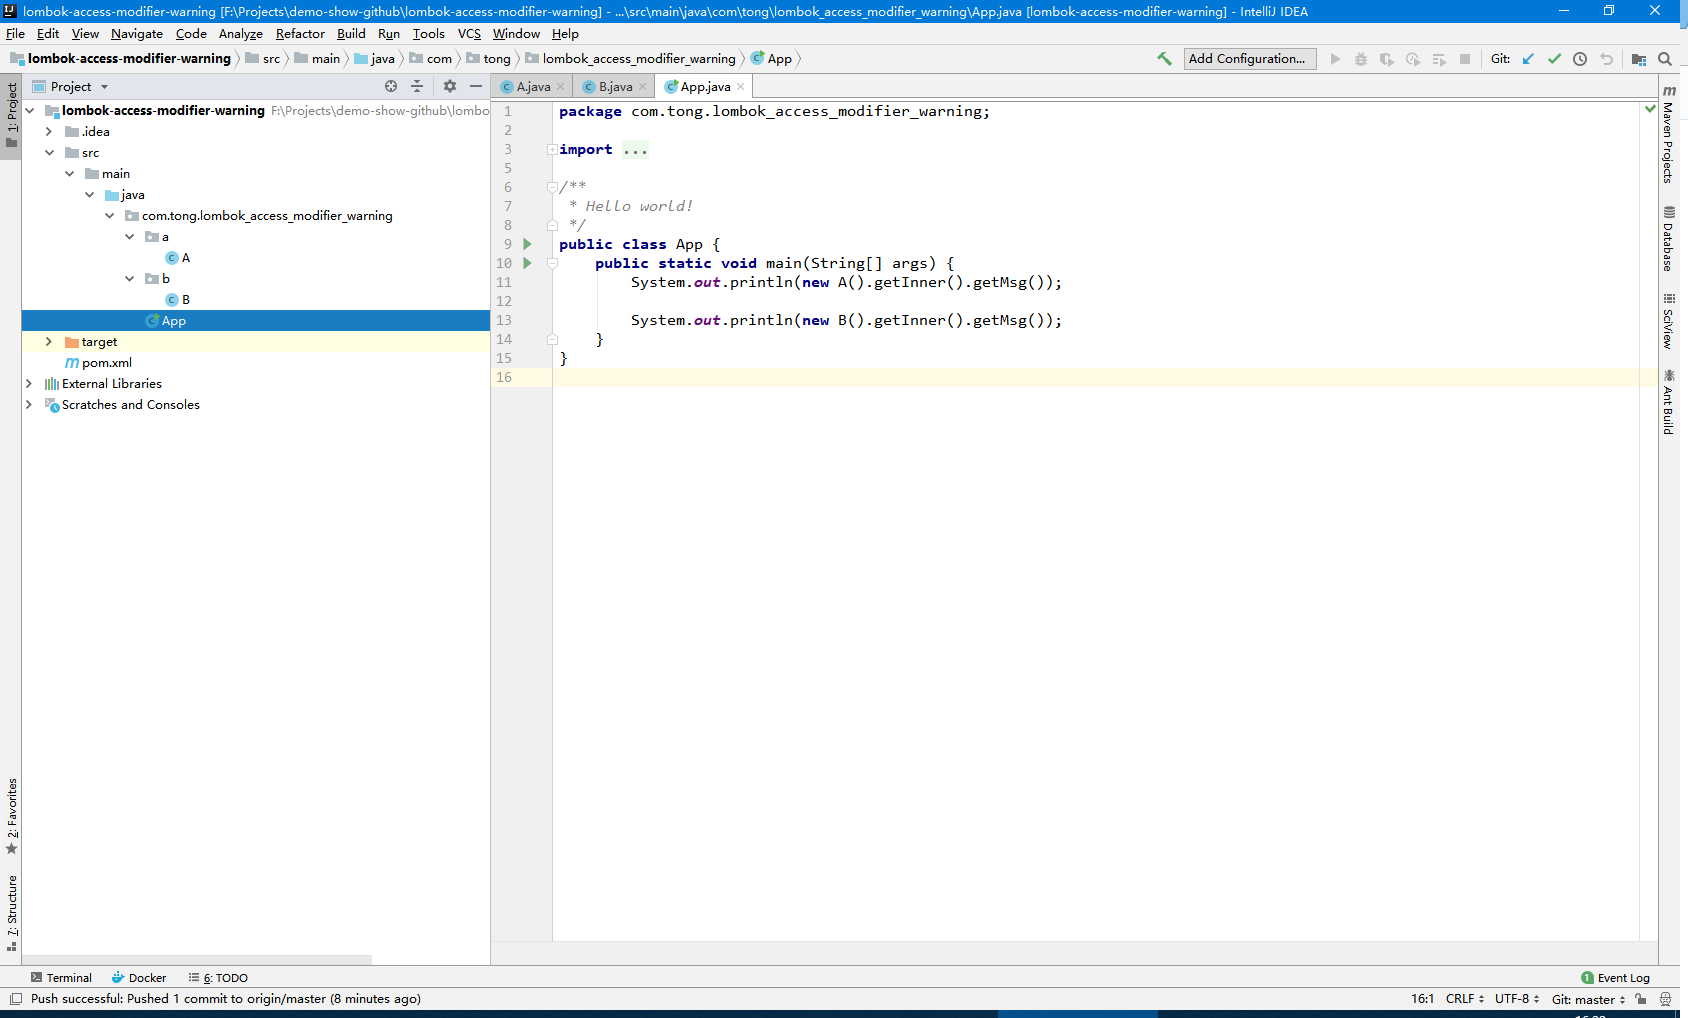Expand the target folder in the project tree
The width and height of the screenshot is (1688, 1018).
click(48, 341)
